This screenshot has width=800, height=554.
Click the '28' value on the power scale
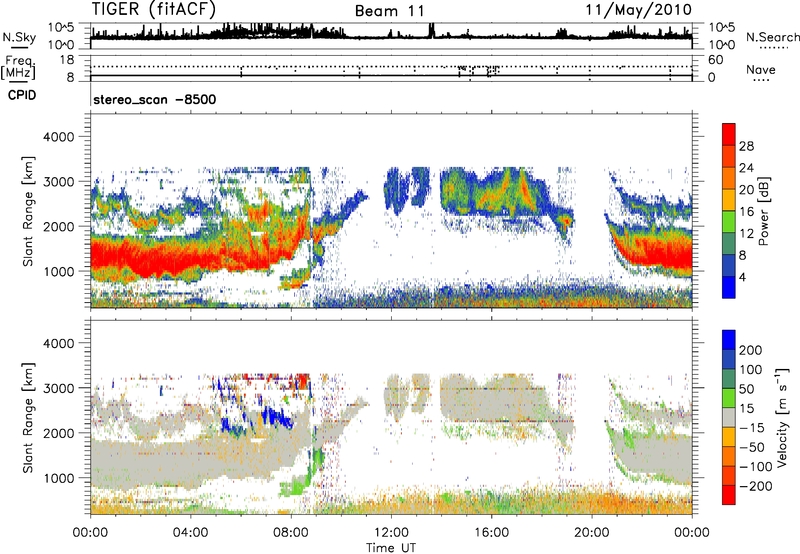[746, 146]
